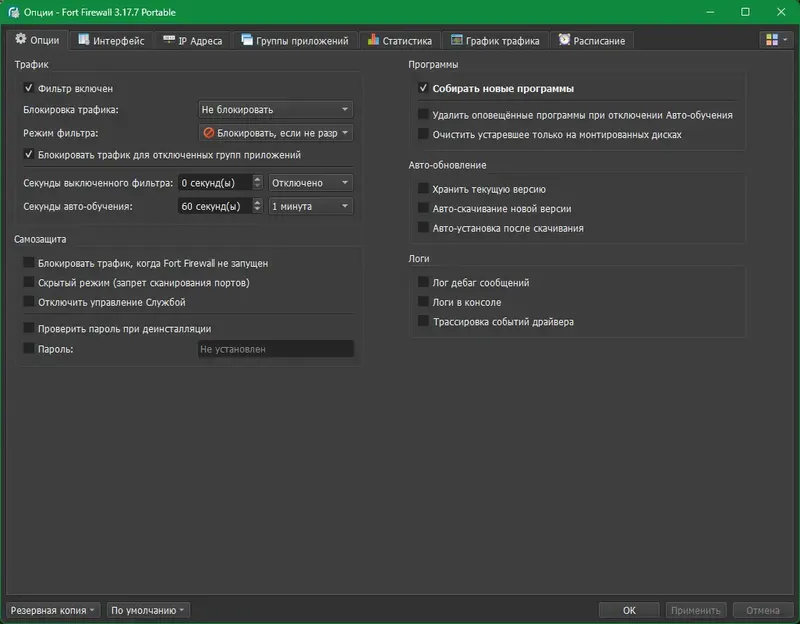Click the Отмена button
The height and width of the screenshot is (624, 800).
pos(763,610)
